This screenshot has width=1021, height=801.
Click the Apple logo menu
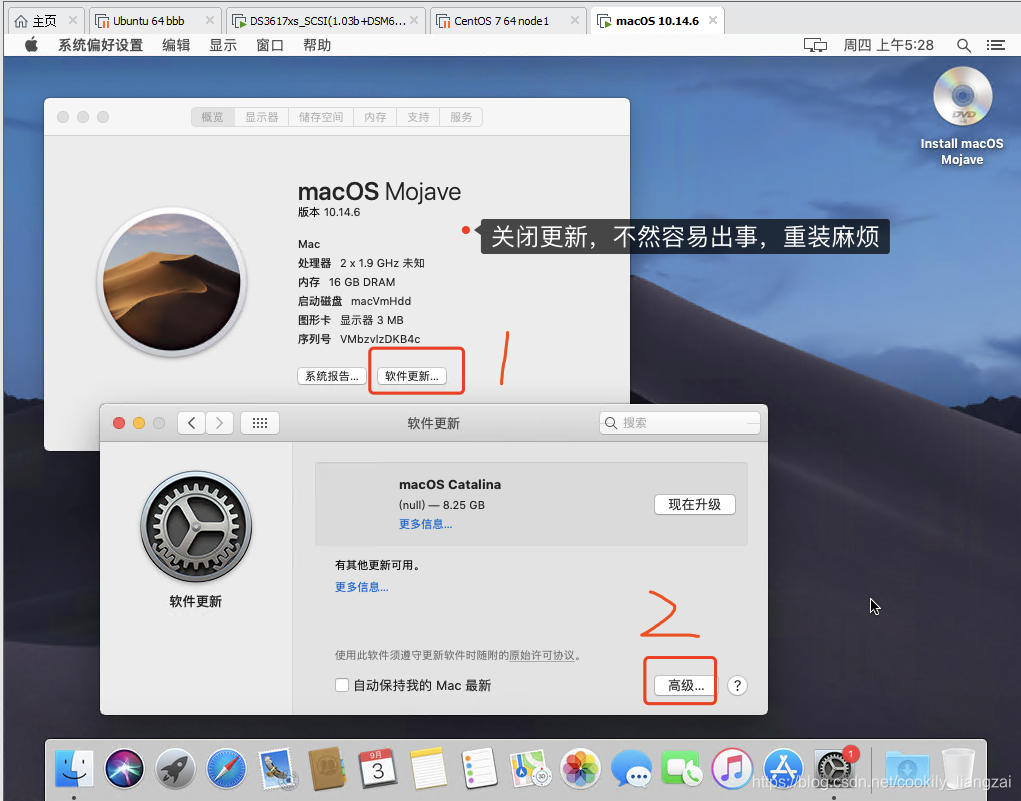pyautogui.click(x=31, y=45)
